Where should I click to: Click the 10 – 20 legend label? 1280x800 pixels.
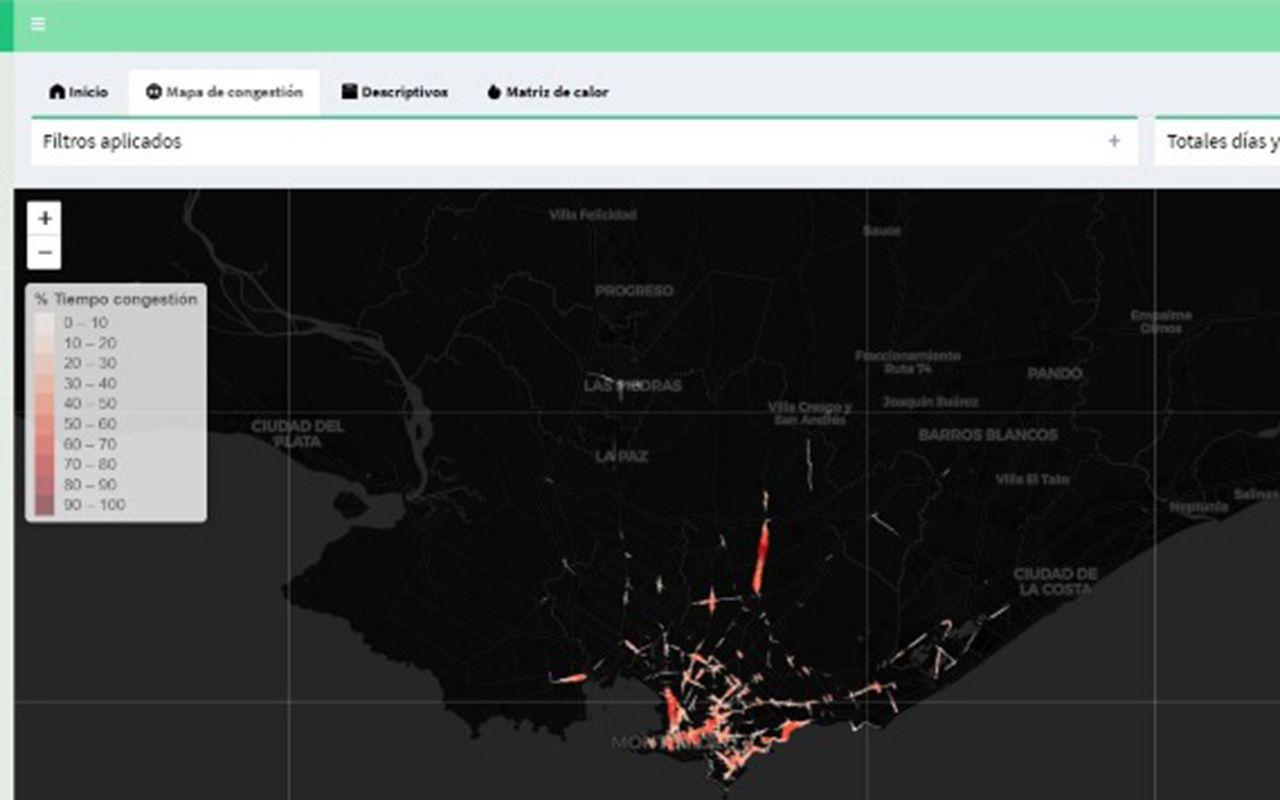90,343
